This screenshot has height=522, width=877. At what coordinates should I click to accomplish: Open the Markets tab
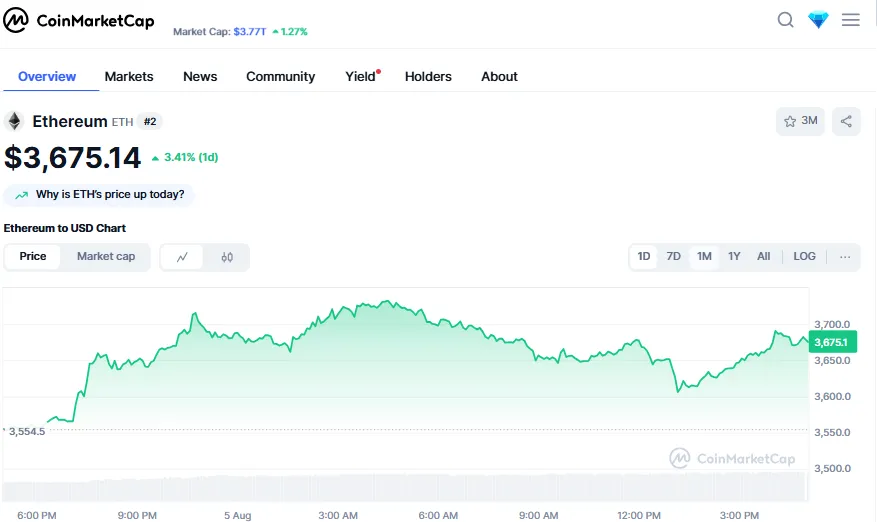[129, 77]
